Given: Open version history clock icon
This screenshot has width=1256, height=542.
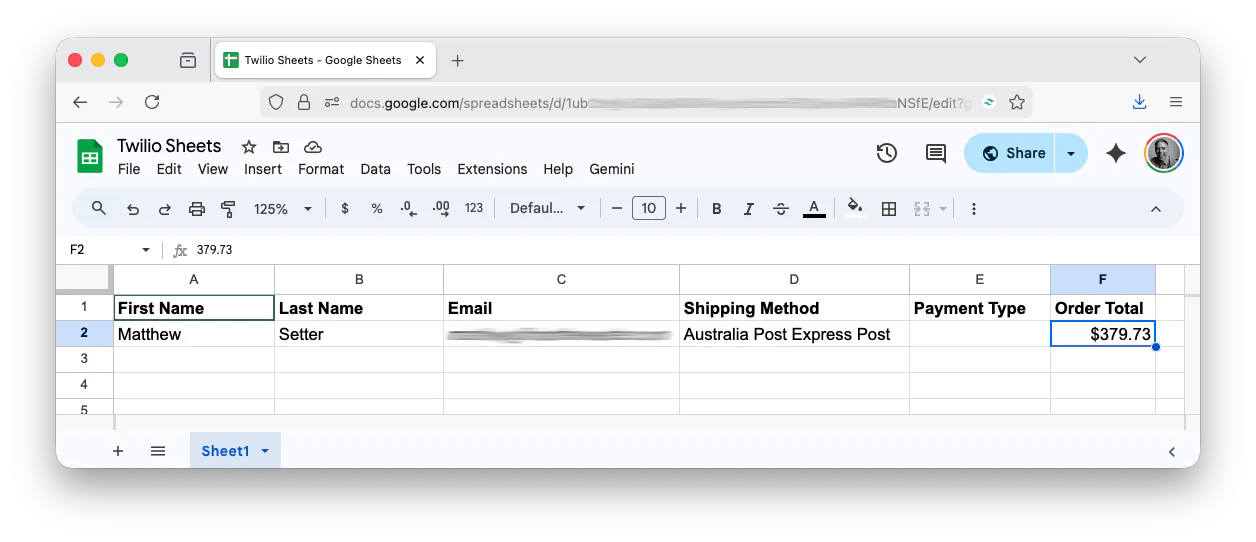Looking at the screenshot, I should tap(886, 153).
